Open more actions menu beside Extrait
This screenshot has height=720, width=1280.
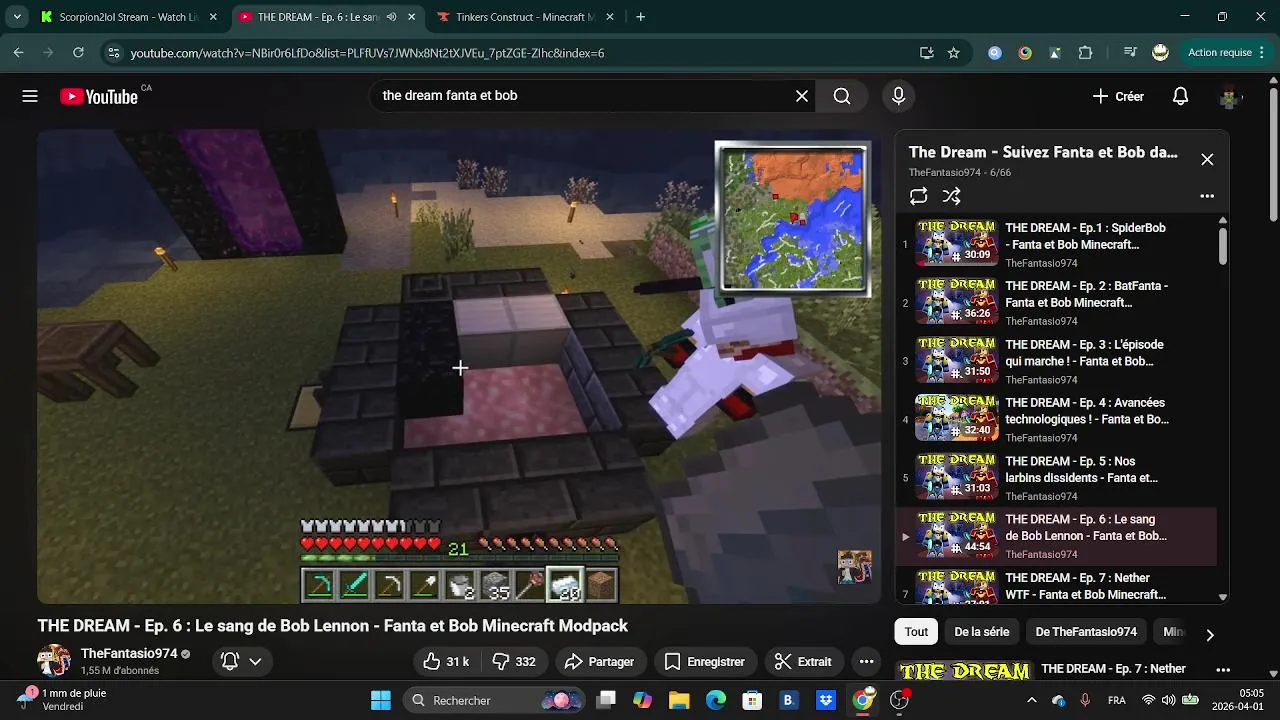pos(866,661)
